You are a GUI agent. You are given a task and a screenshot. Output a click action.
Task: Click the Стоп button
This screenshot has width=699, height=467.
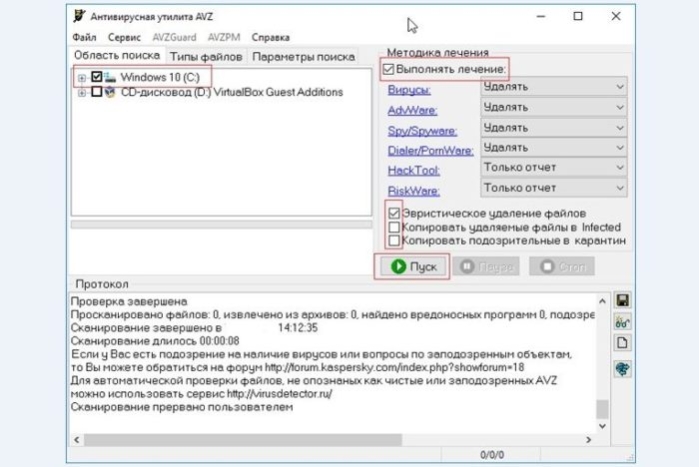(x=562, y=266)
